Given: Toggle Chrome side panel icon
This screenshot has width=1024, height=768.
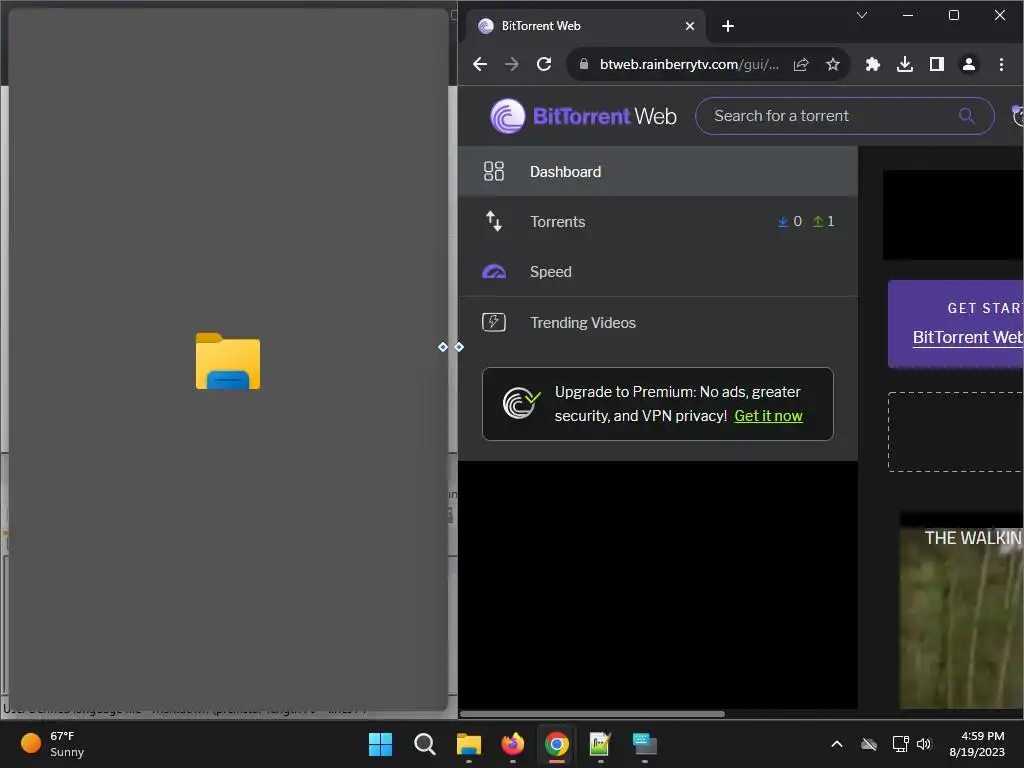Looking at the screenshot, I should [936, 64].
